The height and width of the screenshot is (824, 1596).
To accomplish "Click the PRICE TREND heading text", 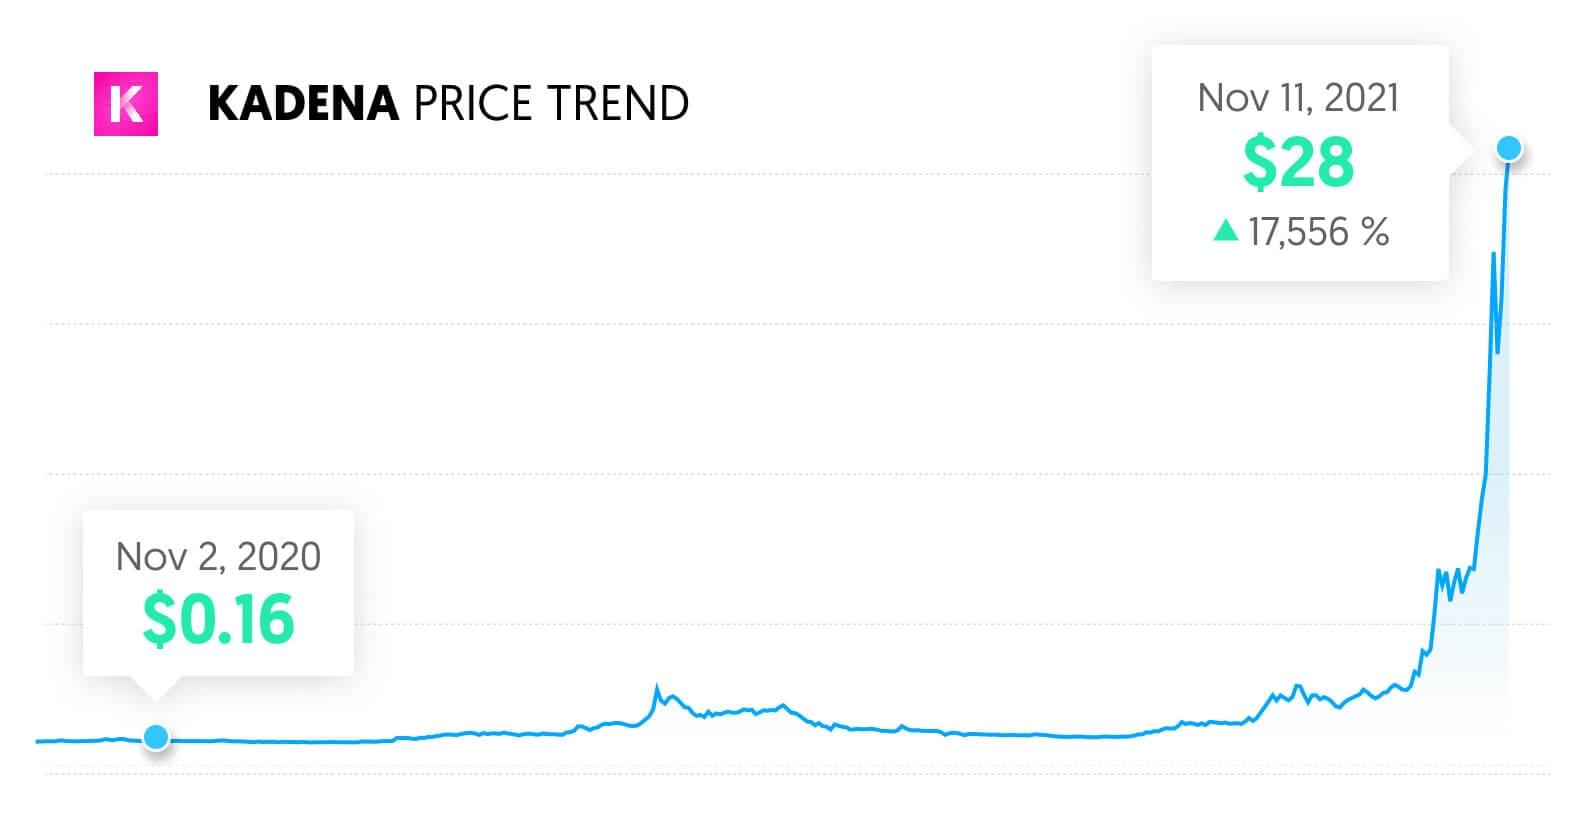I will pos(551,104).
